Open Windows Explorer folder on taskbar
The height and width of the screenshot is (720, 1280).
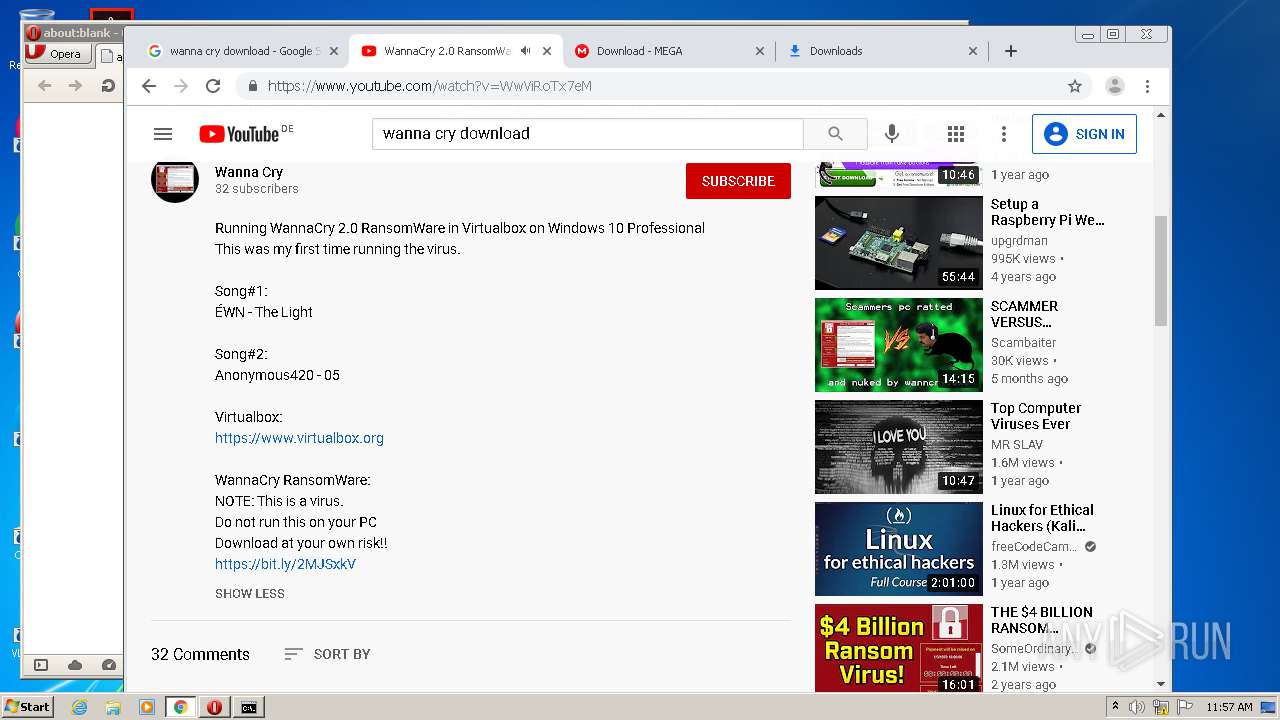tap(113, 707)
